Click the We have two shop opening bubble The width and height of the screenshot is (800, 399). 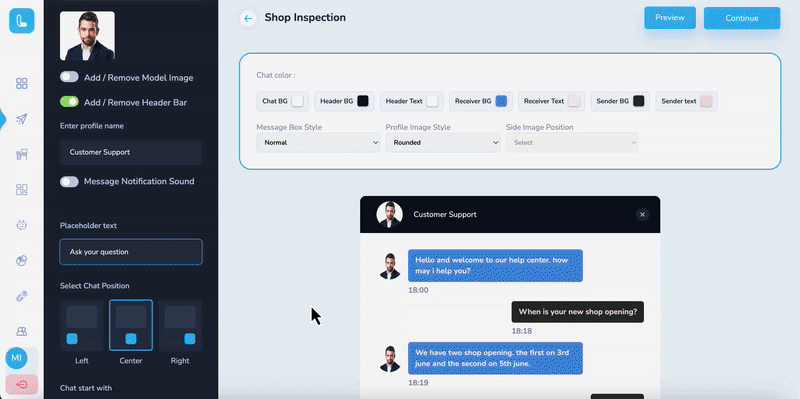495,358
